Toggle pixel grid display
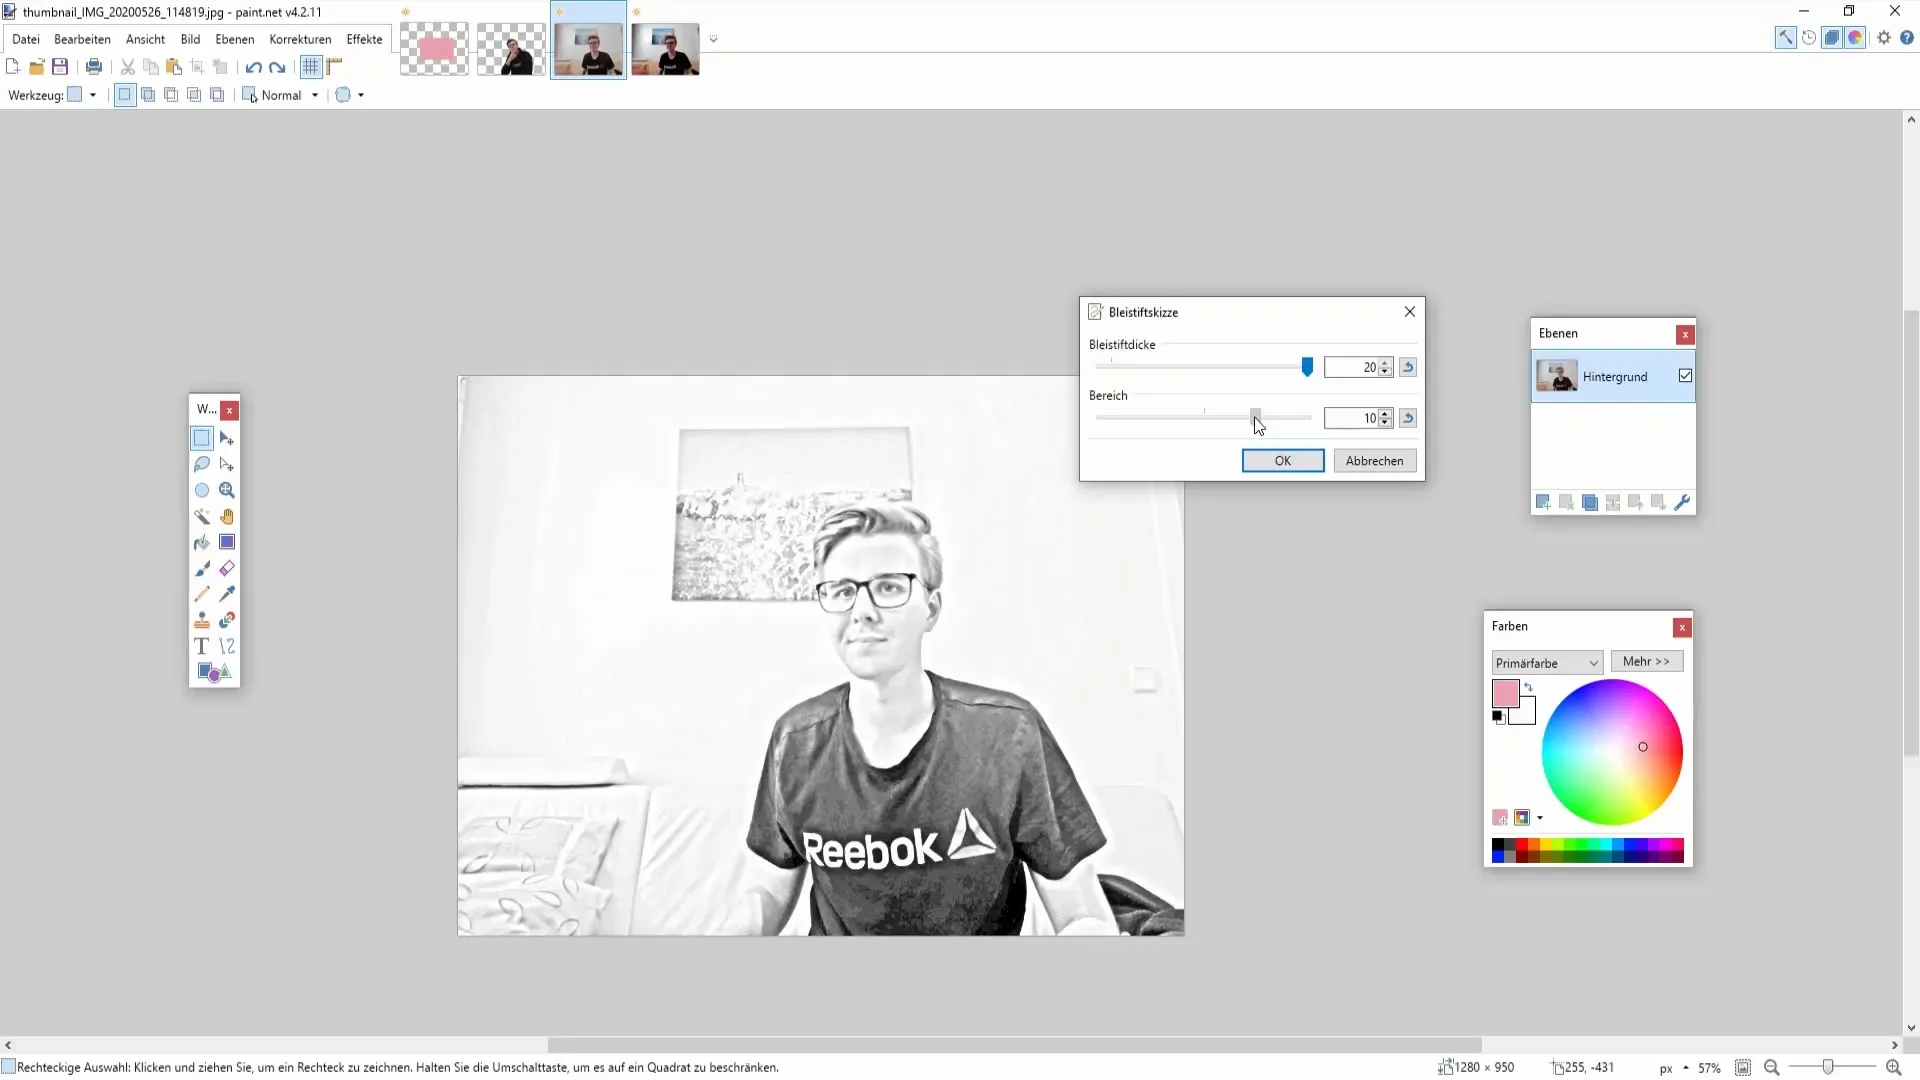1920x1080 pixels. coord(311,67)
